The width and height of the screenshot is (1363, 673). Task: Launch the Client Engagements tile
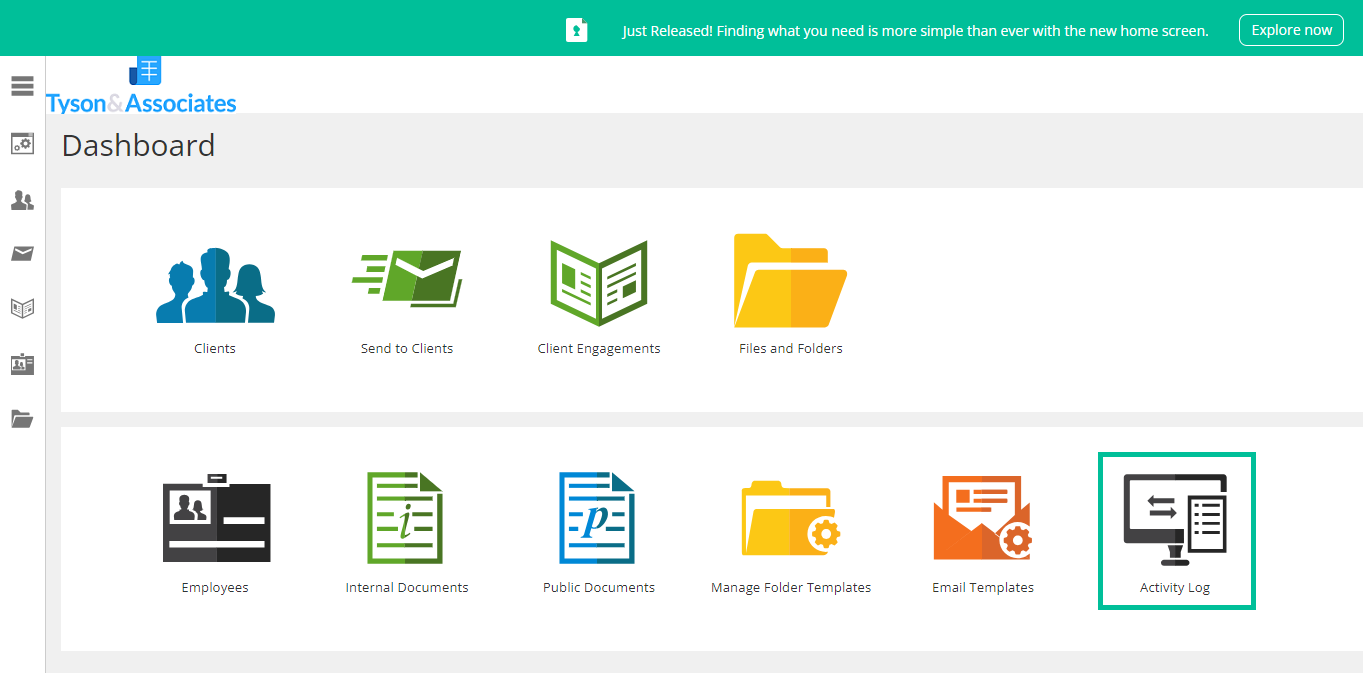(599, 283)
